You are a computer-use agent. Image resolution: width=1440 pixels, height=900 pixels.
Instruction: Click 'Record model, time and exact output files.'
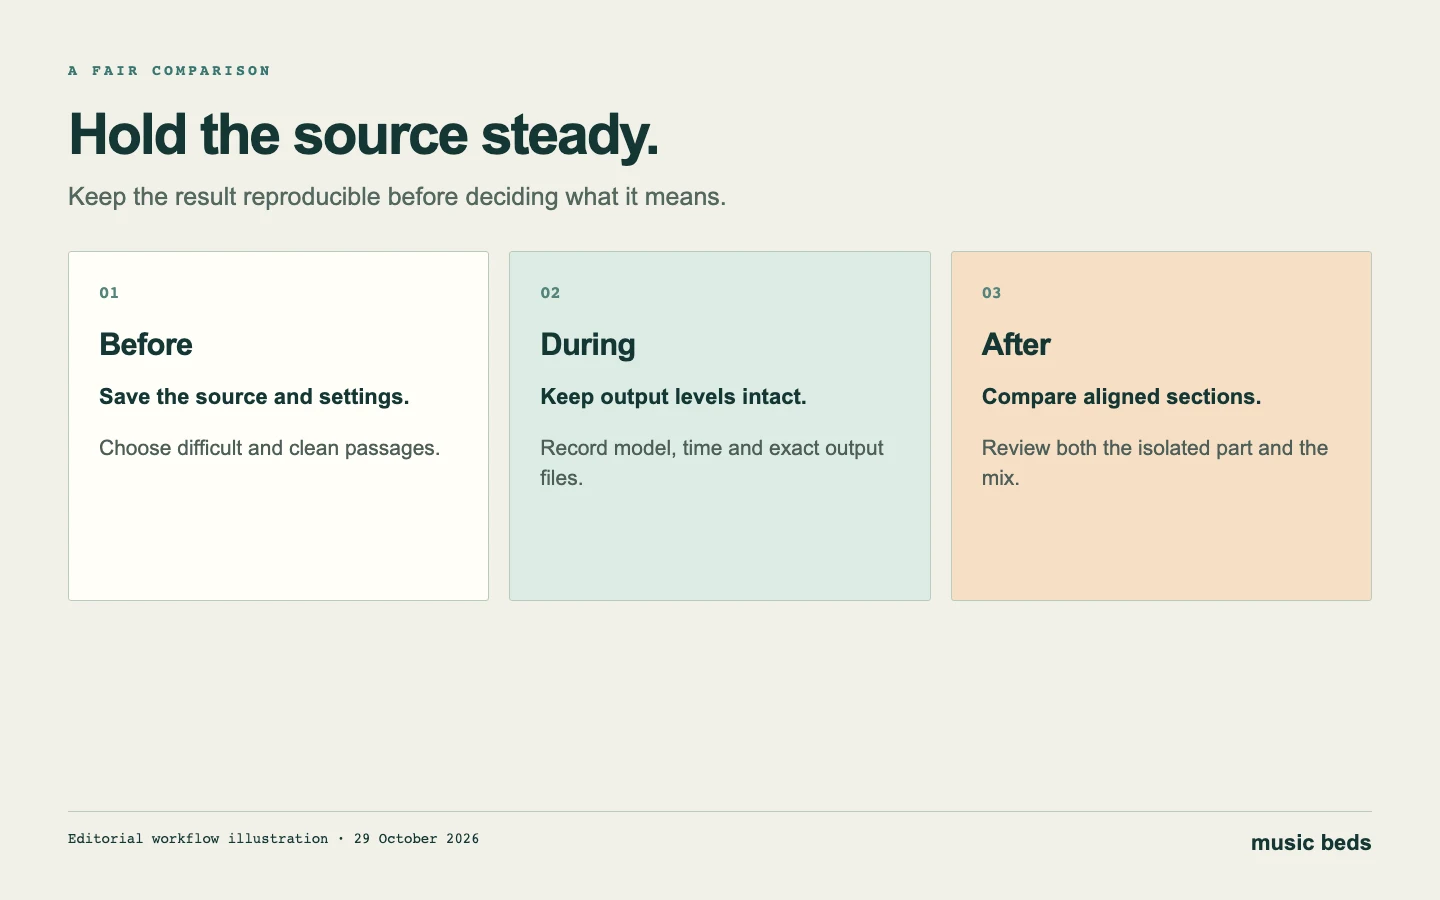point(712,463)
